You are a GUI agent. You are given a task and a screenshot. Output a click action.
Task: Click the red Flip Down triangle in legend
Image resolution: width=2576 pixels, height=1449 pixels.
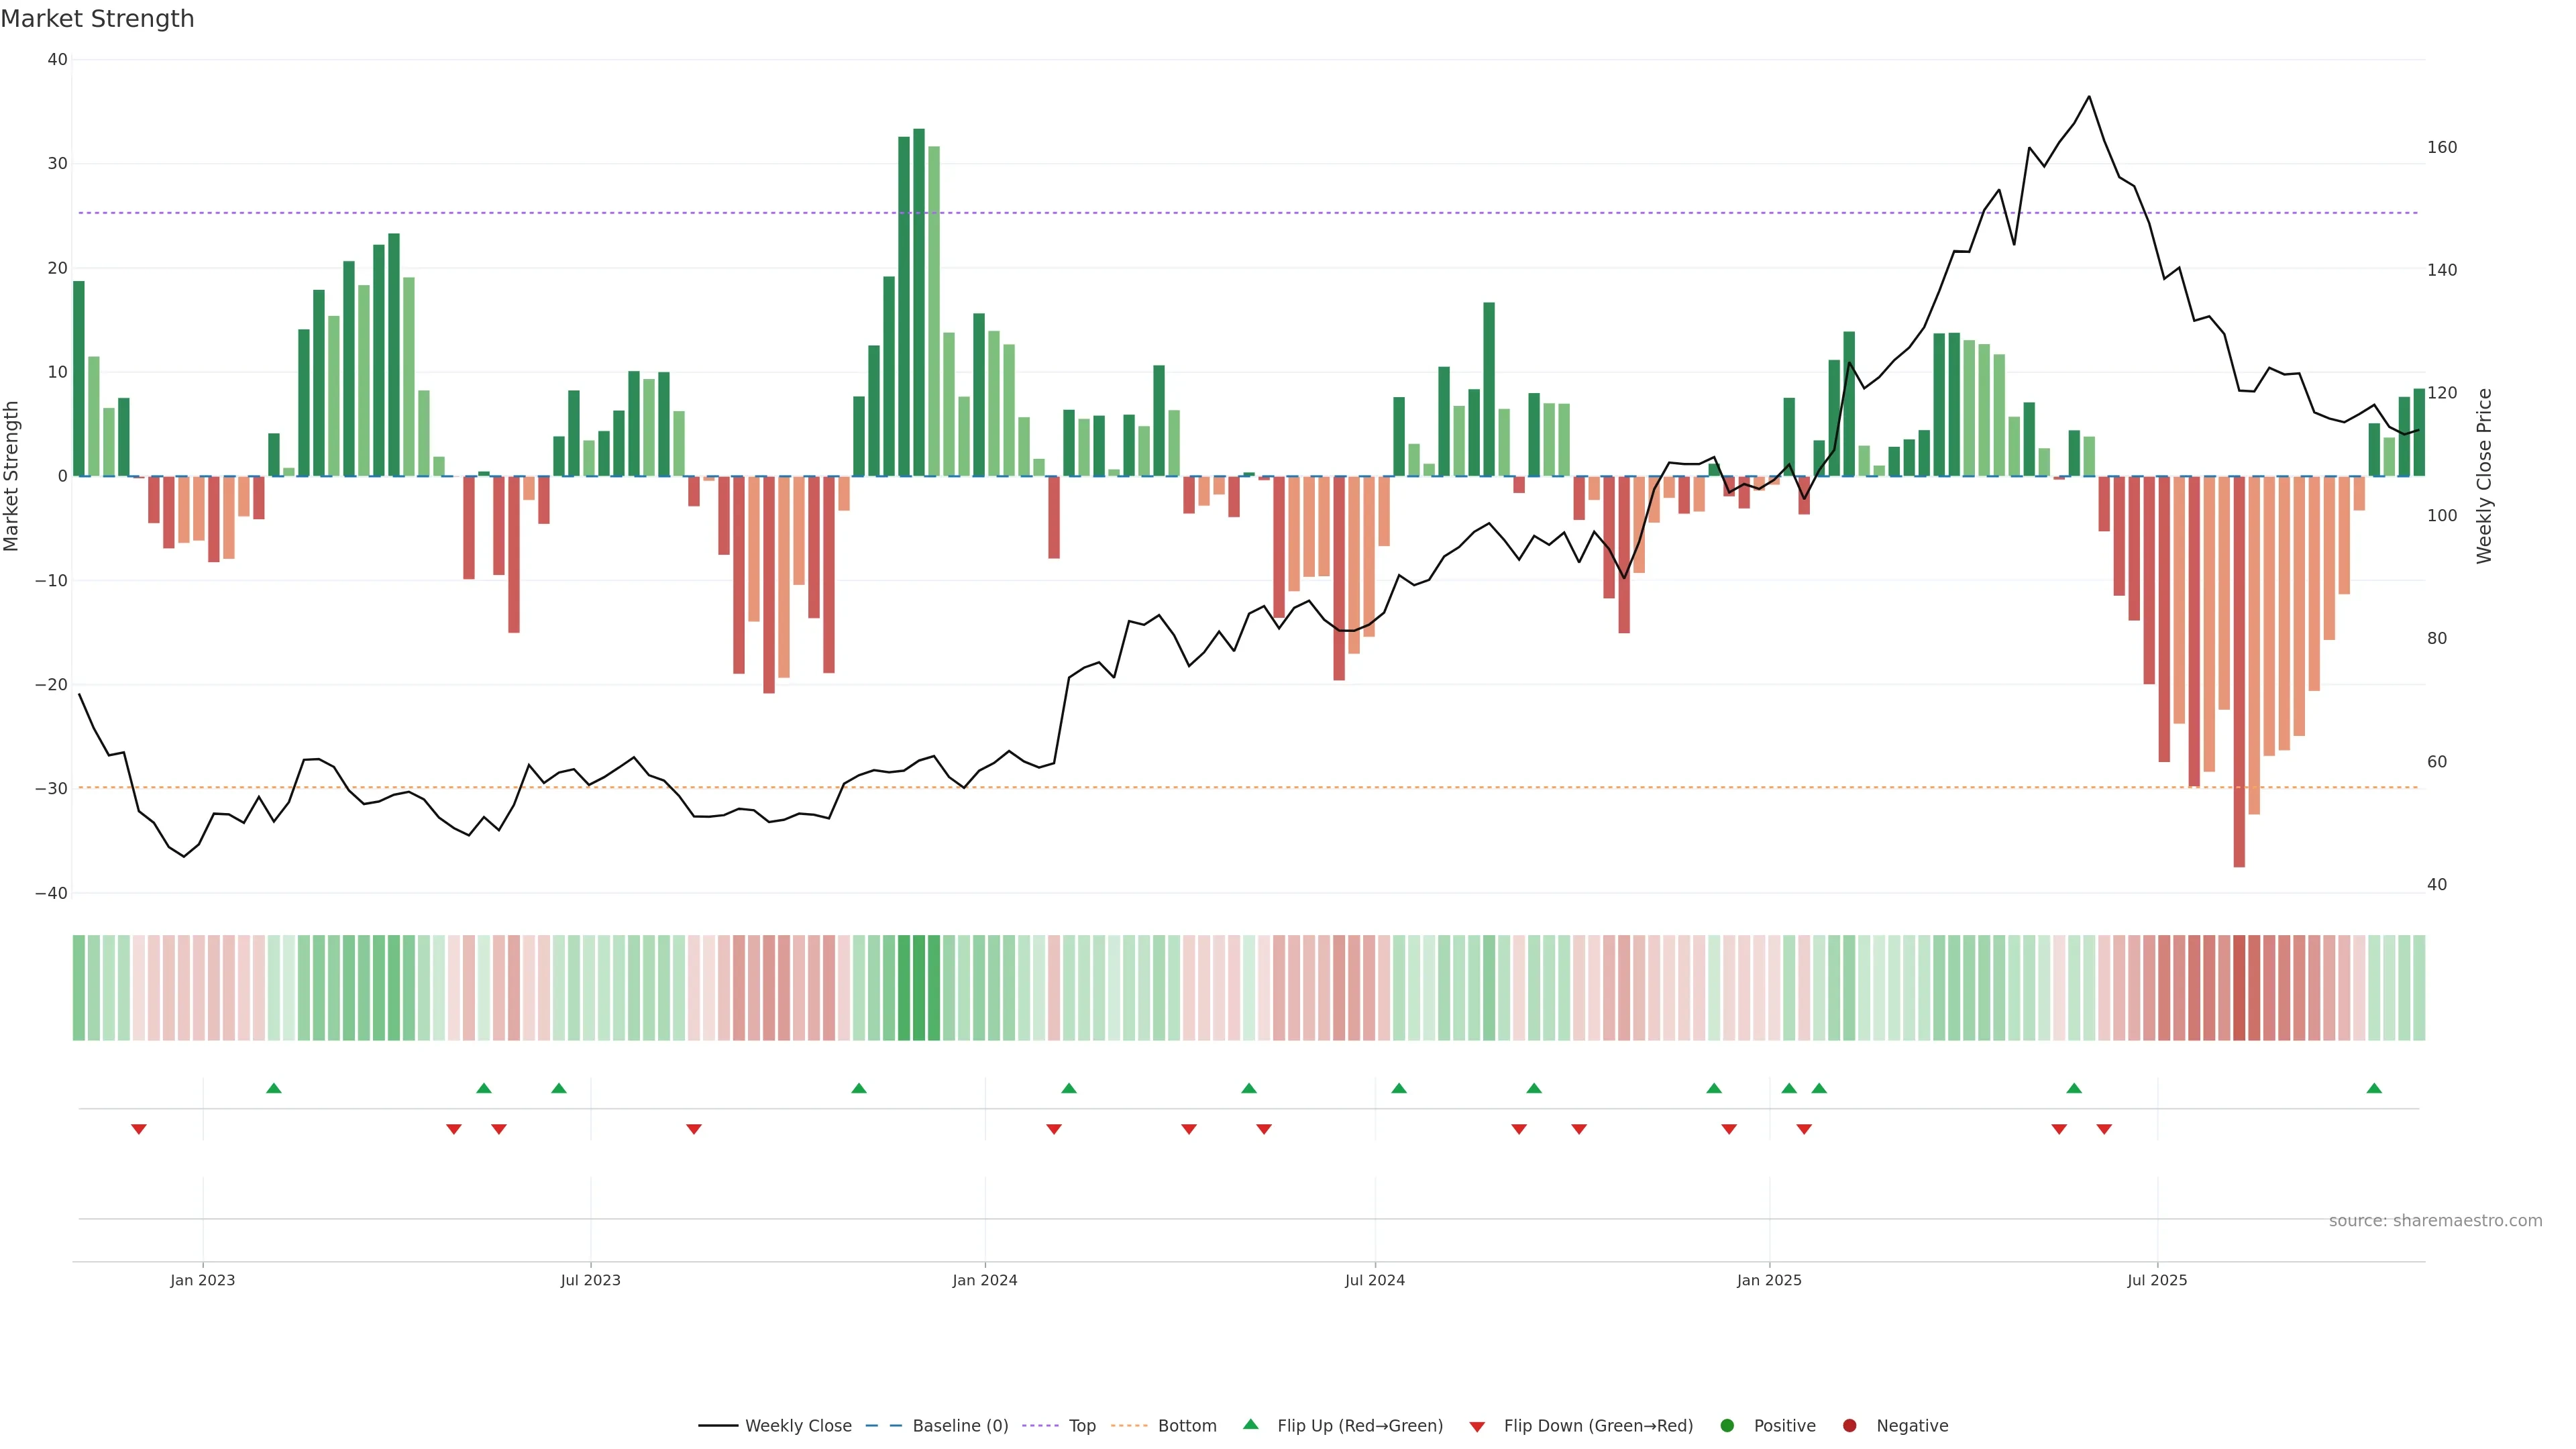click(1477, 1427)
